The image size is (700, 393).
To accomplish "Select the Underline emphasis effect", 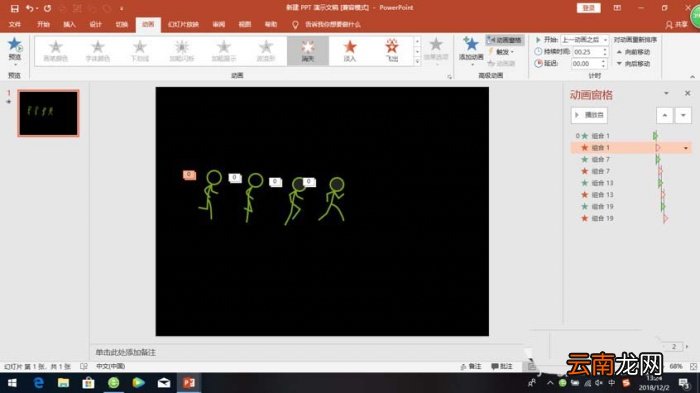I will [x=139, y=51].
